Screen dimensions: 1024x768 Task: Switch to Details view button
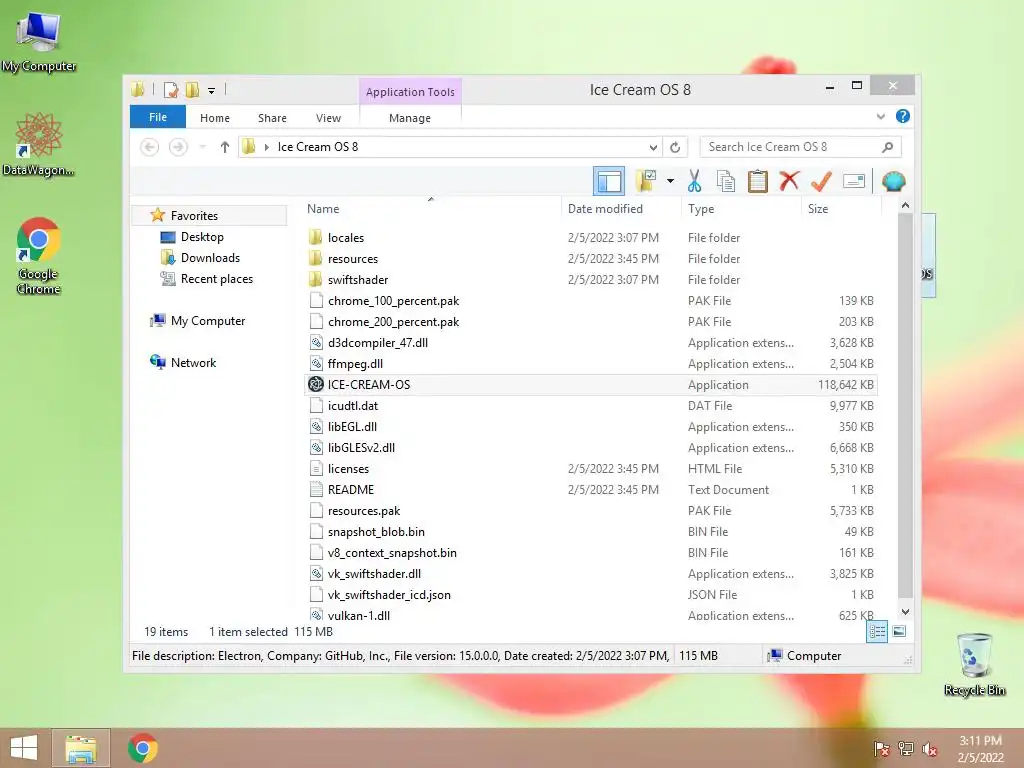877,632
